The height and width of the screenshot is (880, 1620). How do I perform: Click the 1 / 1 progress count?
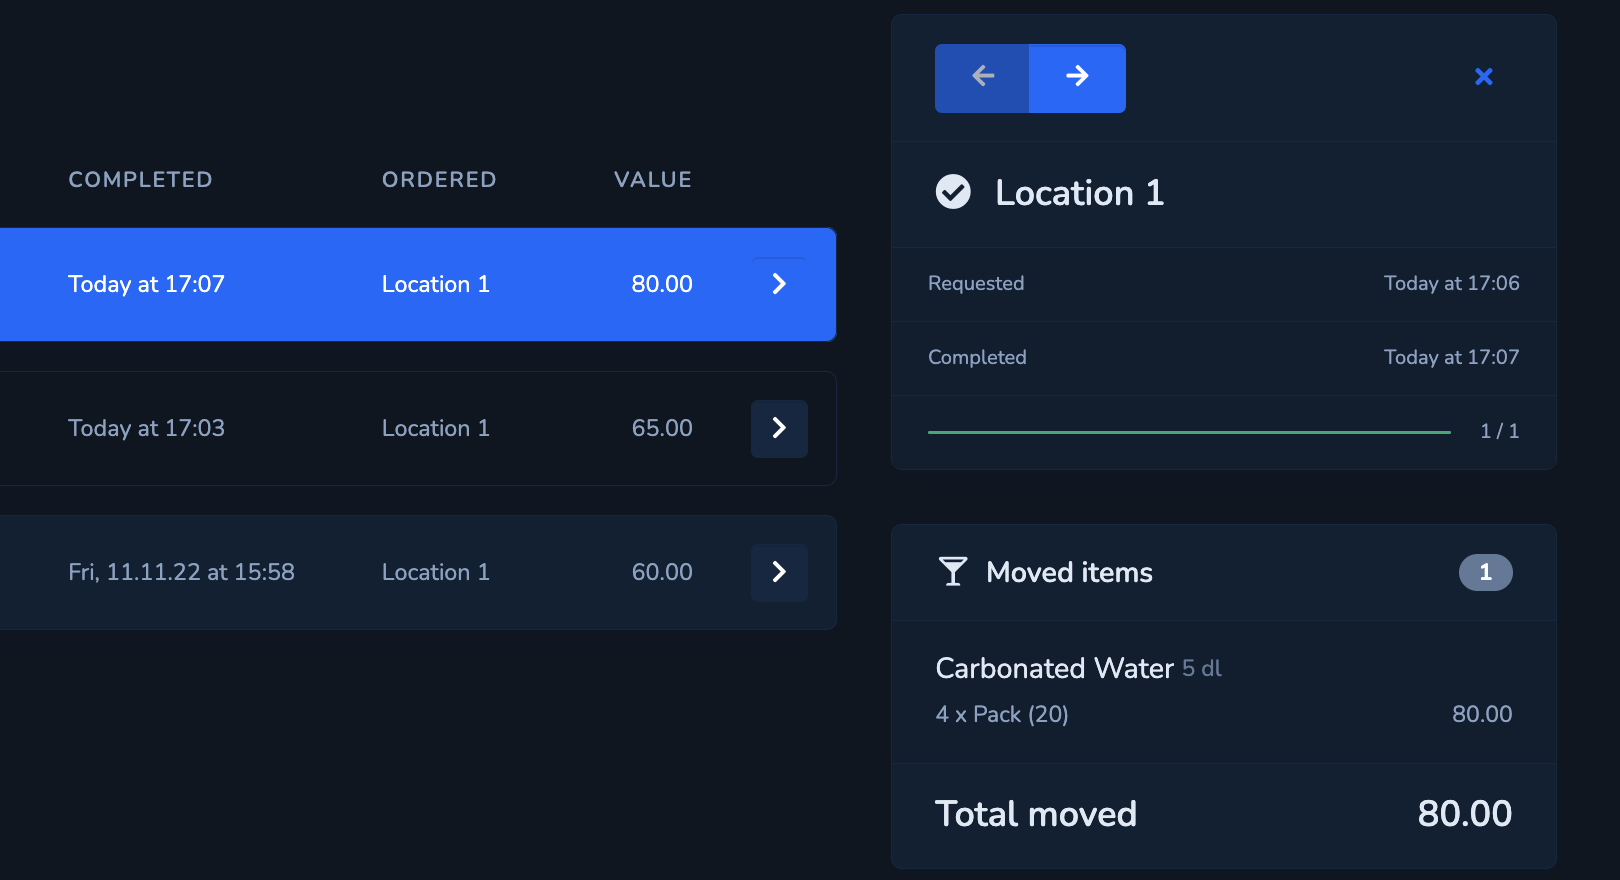pos(1500,431)
